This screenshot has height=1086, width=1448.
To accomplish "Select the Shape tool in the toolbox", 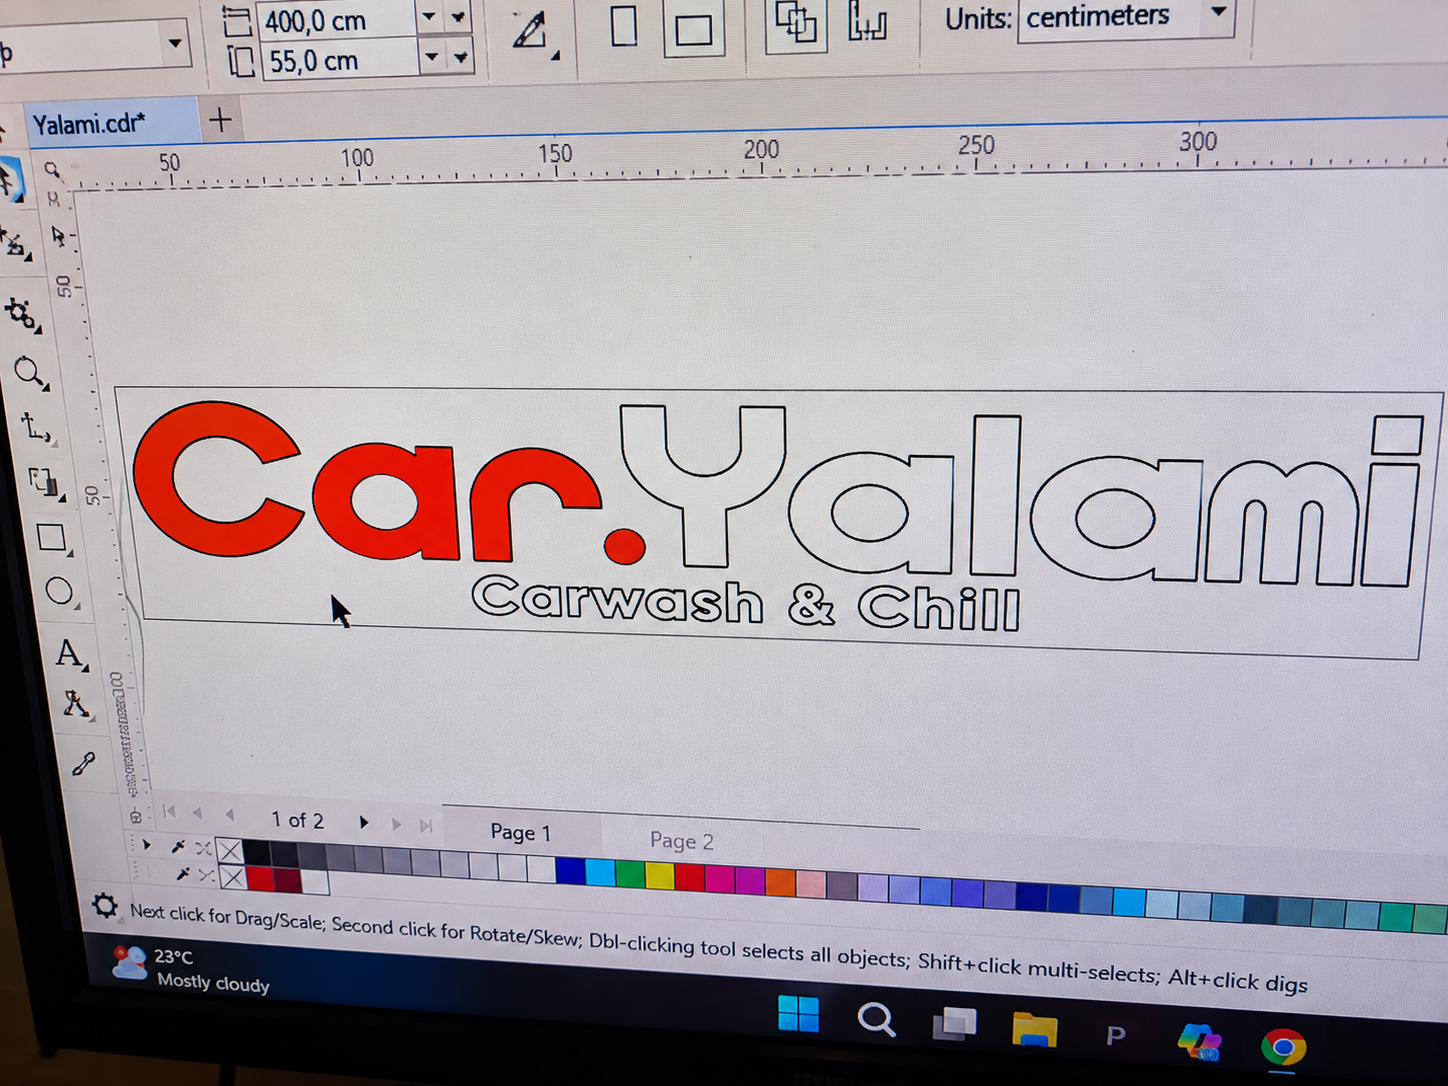I will tap(16, 243).
